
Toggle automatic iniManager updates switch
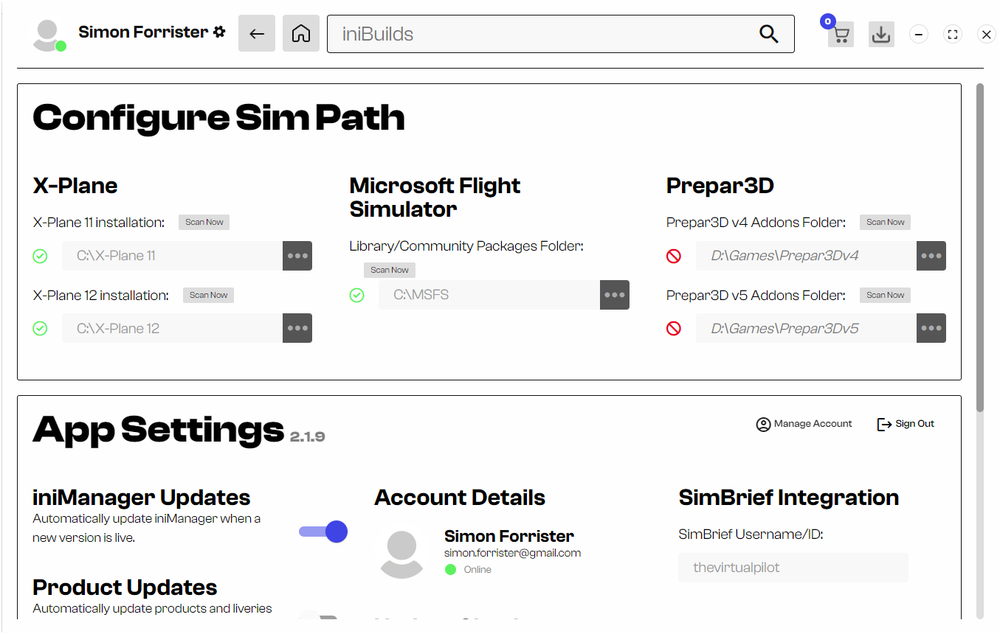point(323,531)
